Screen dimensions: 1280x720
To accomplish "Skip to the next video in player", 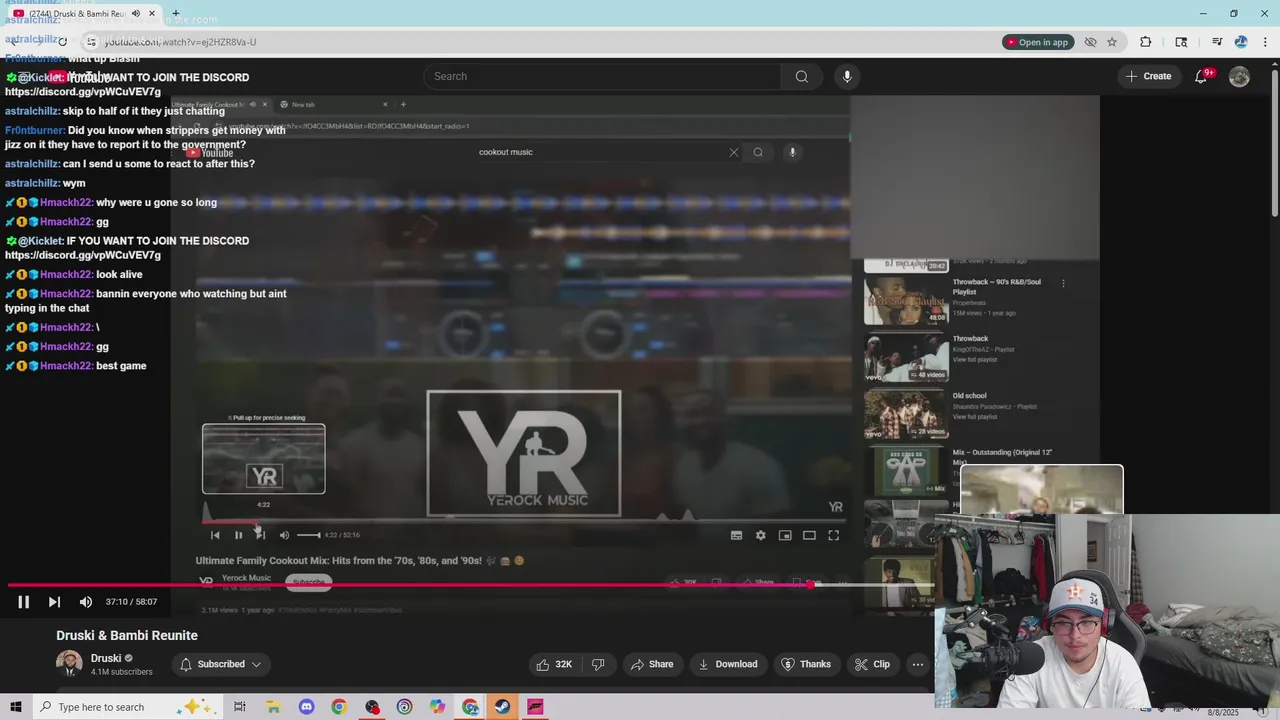I will pos(54,602).
